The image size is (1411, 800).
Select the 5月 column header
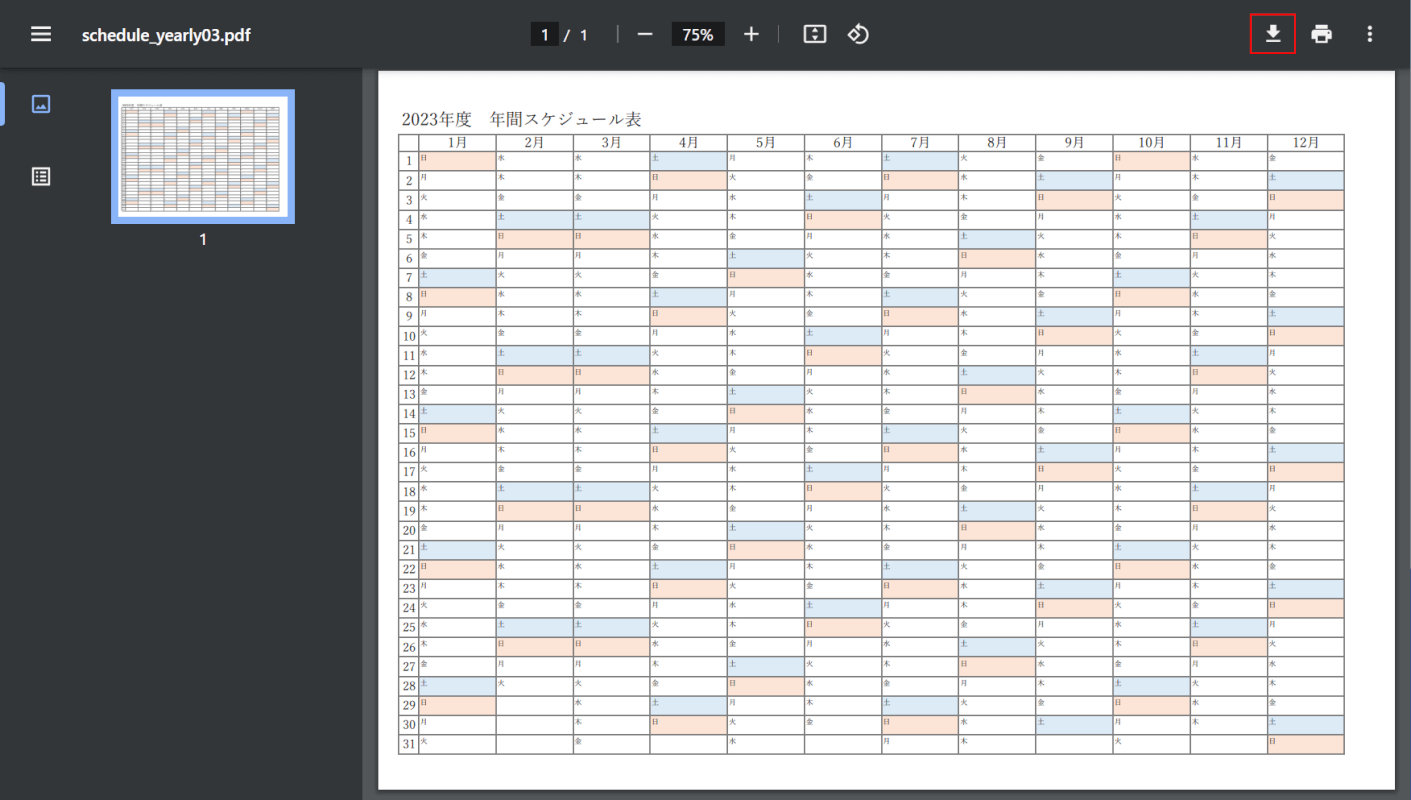[765, 143]
